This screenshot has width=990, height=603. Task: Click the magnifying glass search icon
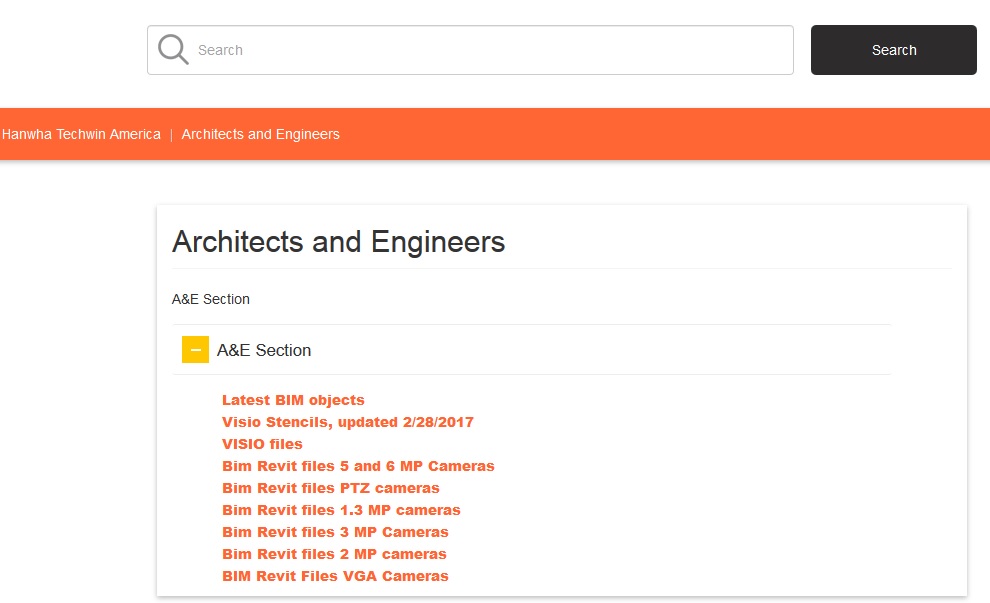tap(173, 50)
